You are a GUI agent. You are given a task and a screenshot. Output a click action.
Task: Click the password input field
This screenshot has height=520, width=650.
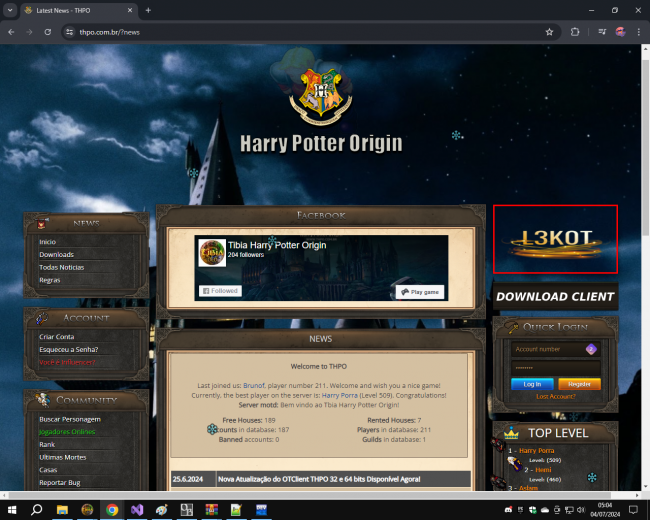tap(555, 368)
